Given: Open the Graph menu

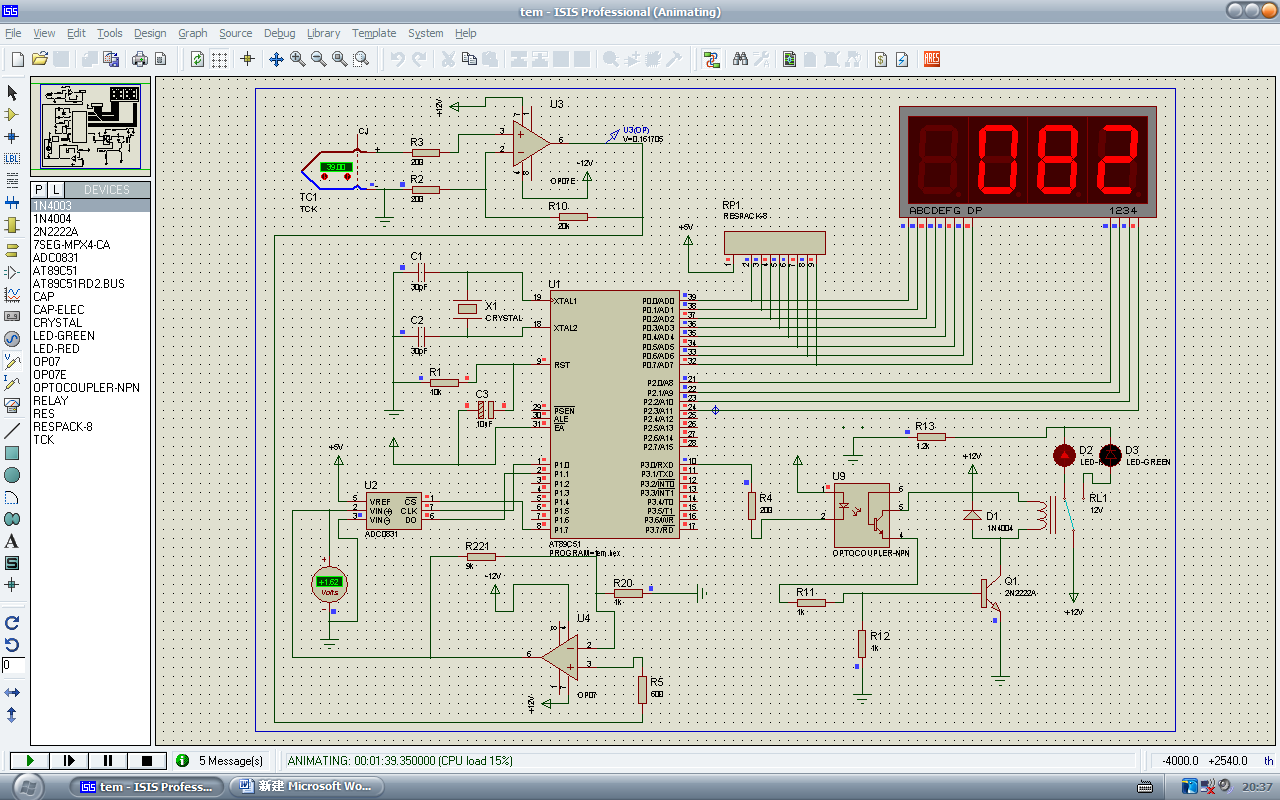Looking at the screenshot, I should 193,33.
